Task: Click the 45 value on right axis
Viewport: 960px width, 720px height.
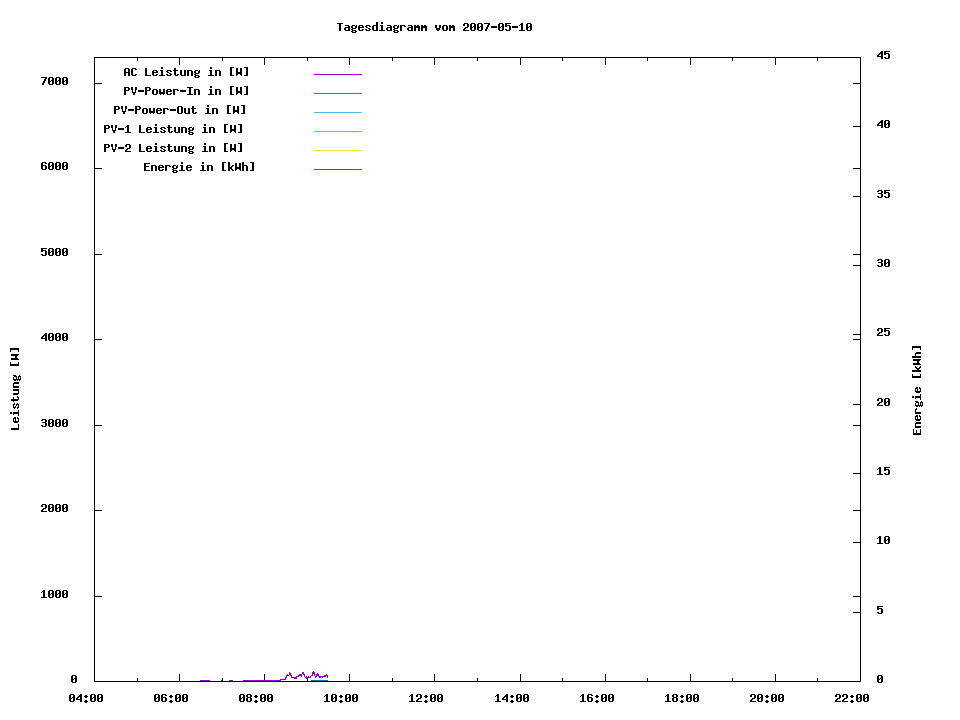Action: pos(883,55)
